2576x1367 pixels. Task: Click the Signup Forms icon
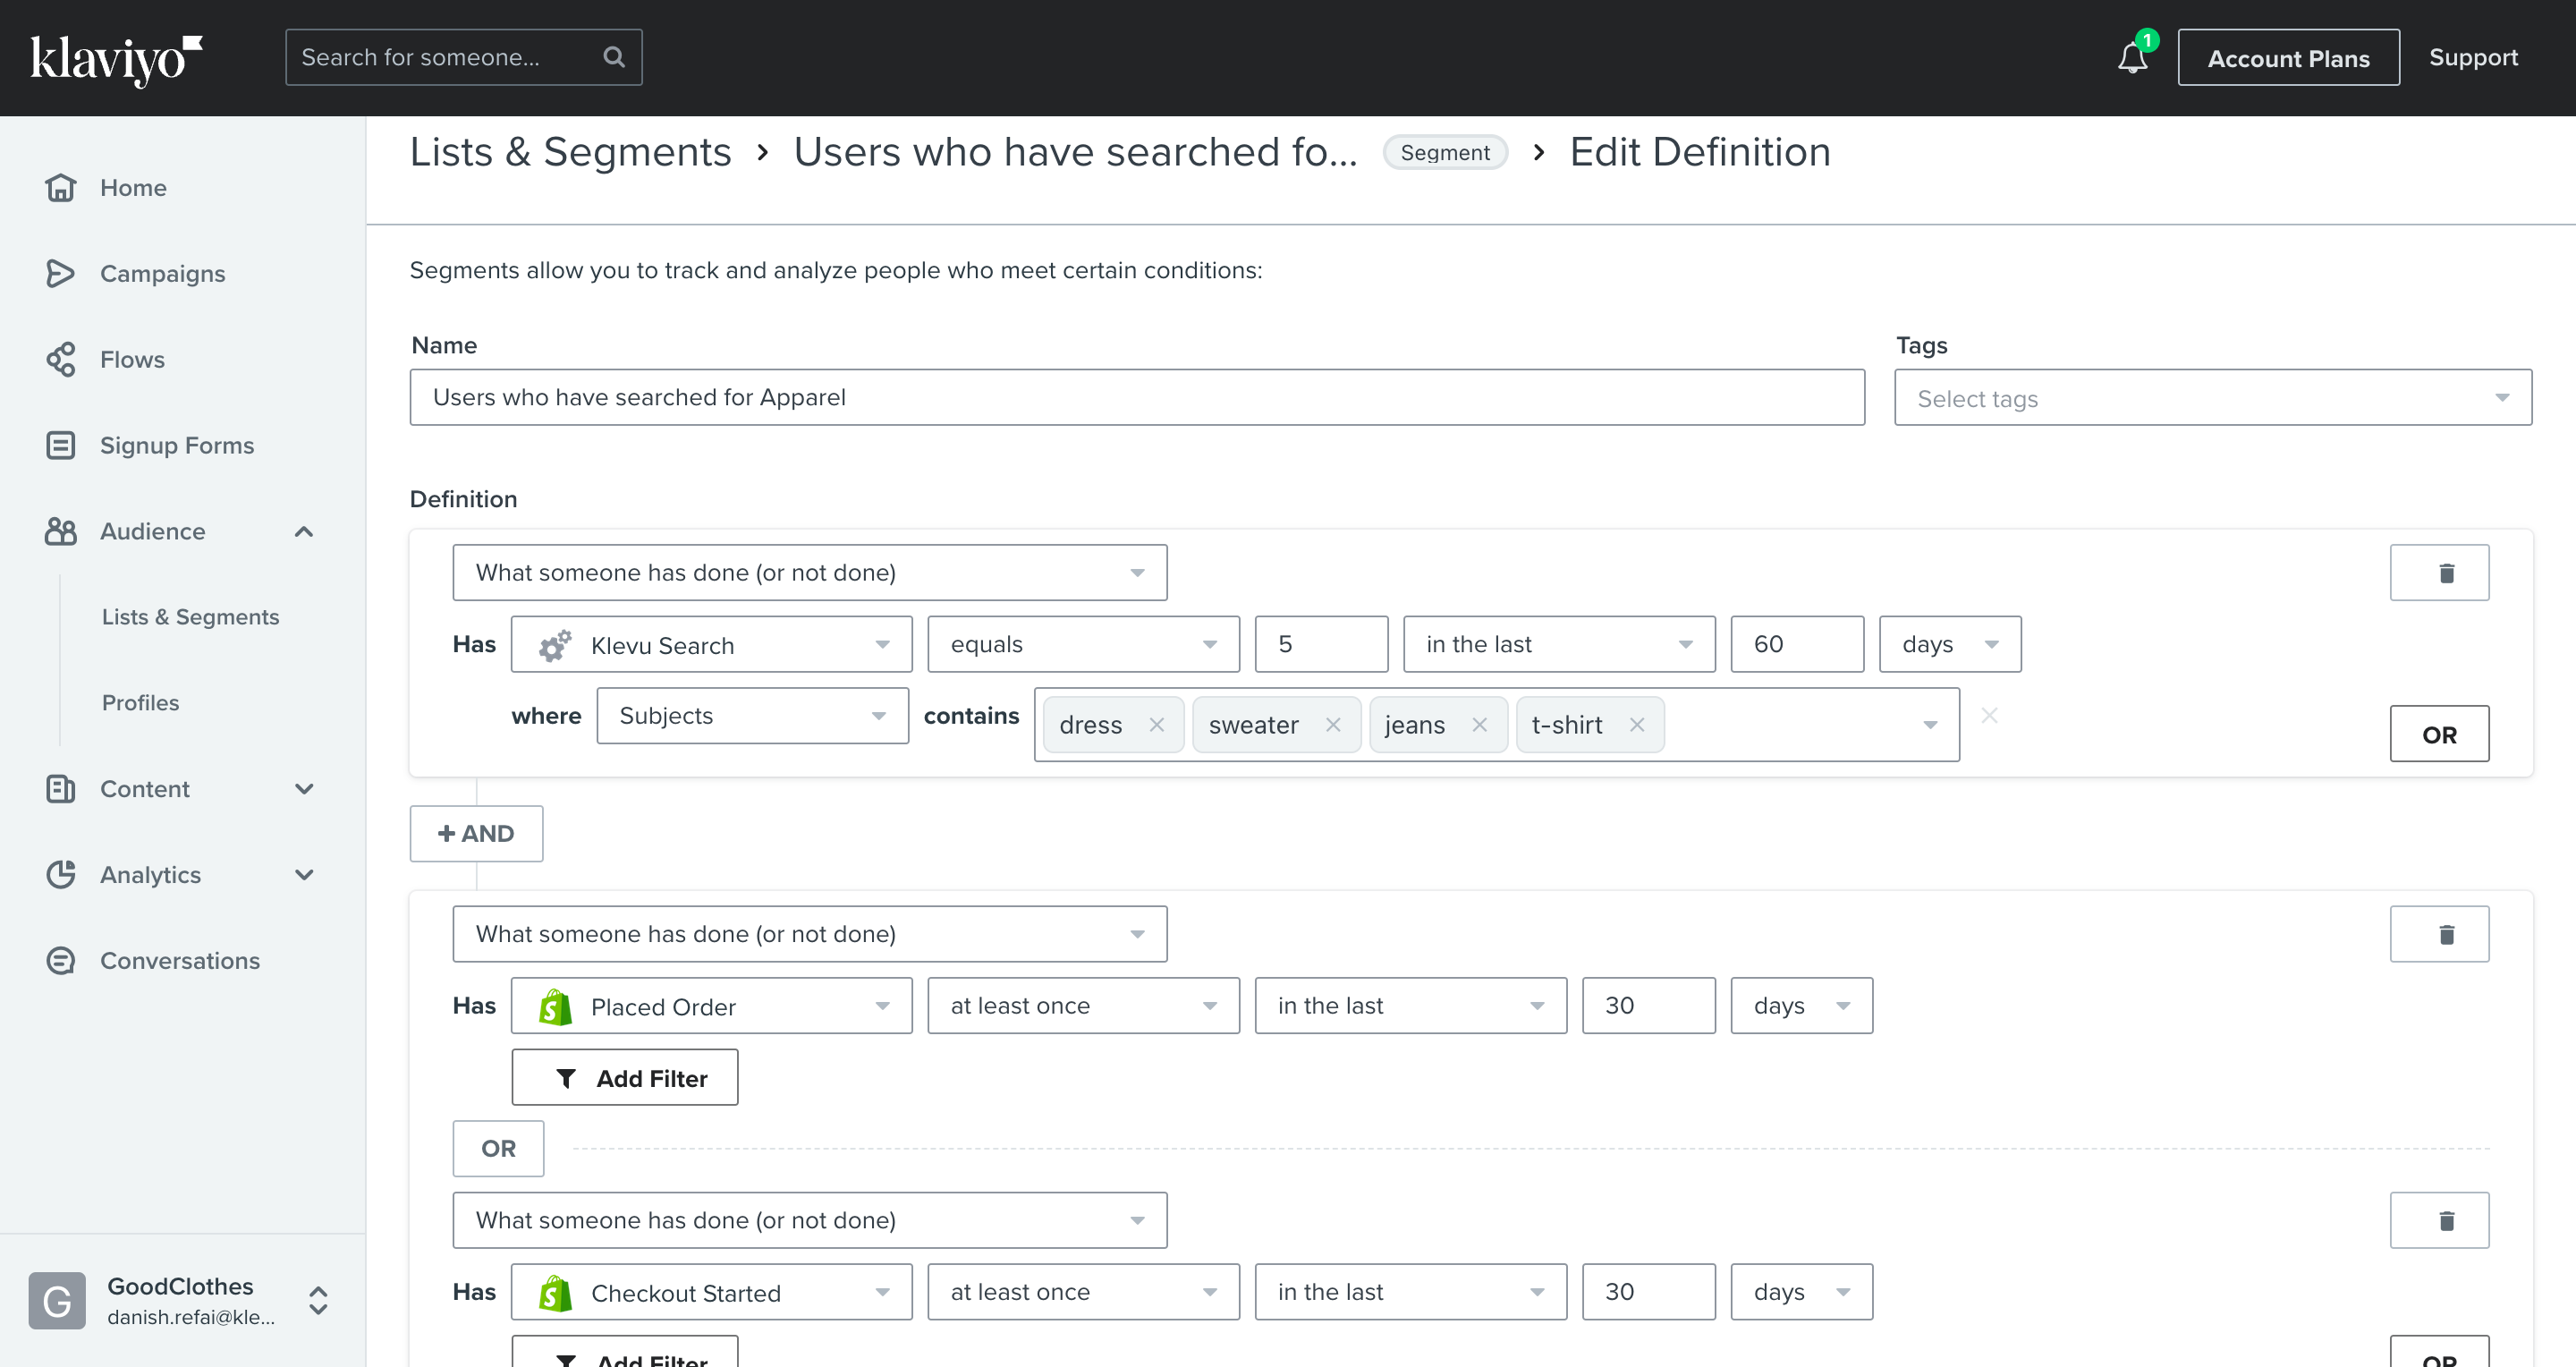pos(60,445)
